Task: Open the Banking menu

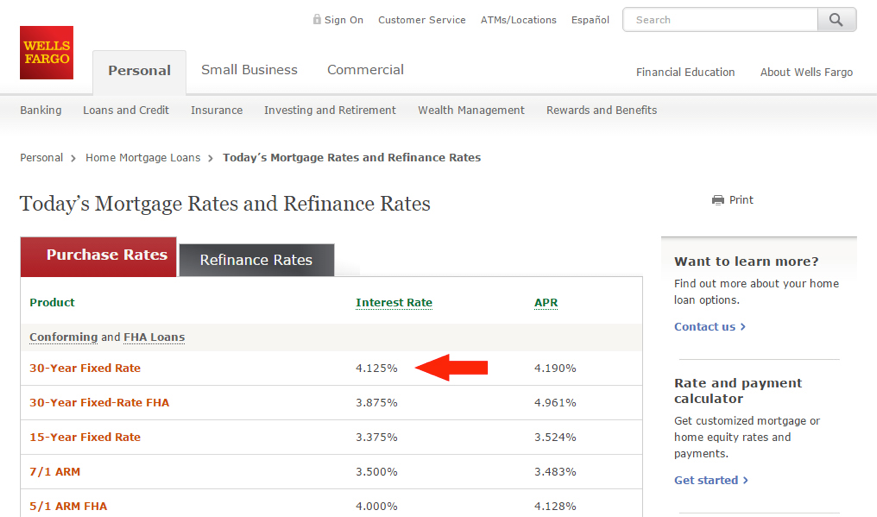Action: [x=41, y=110]
